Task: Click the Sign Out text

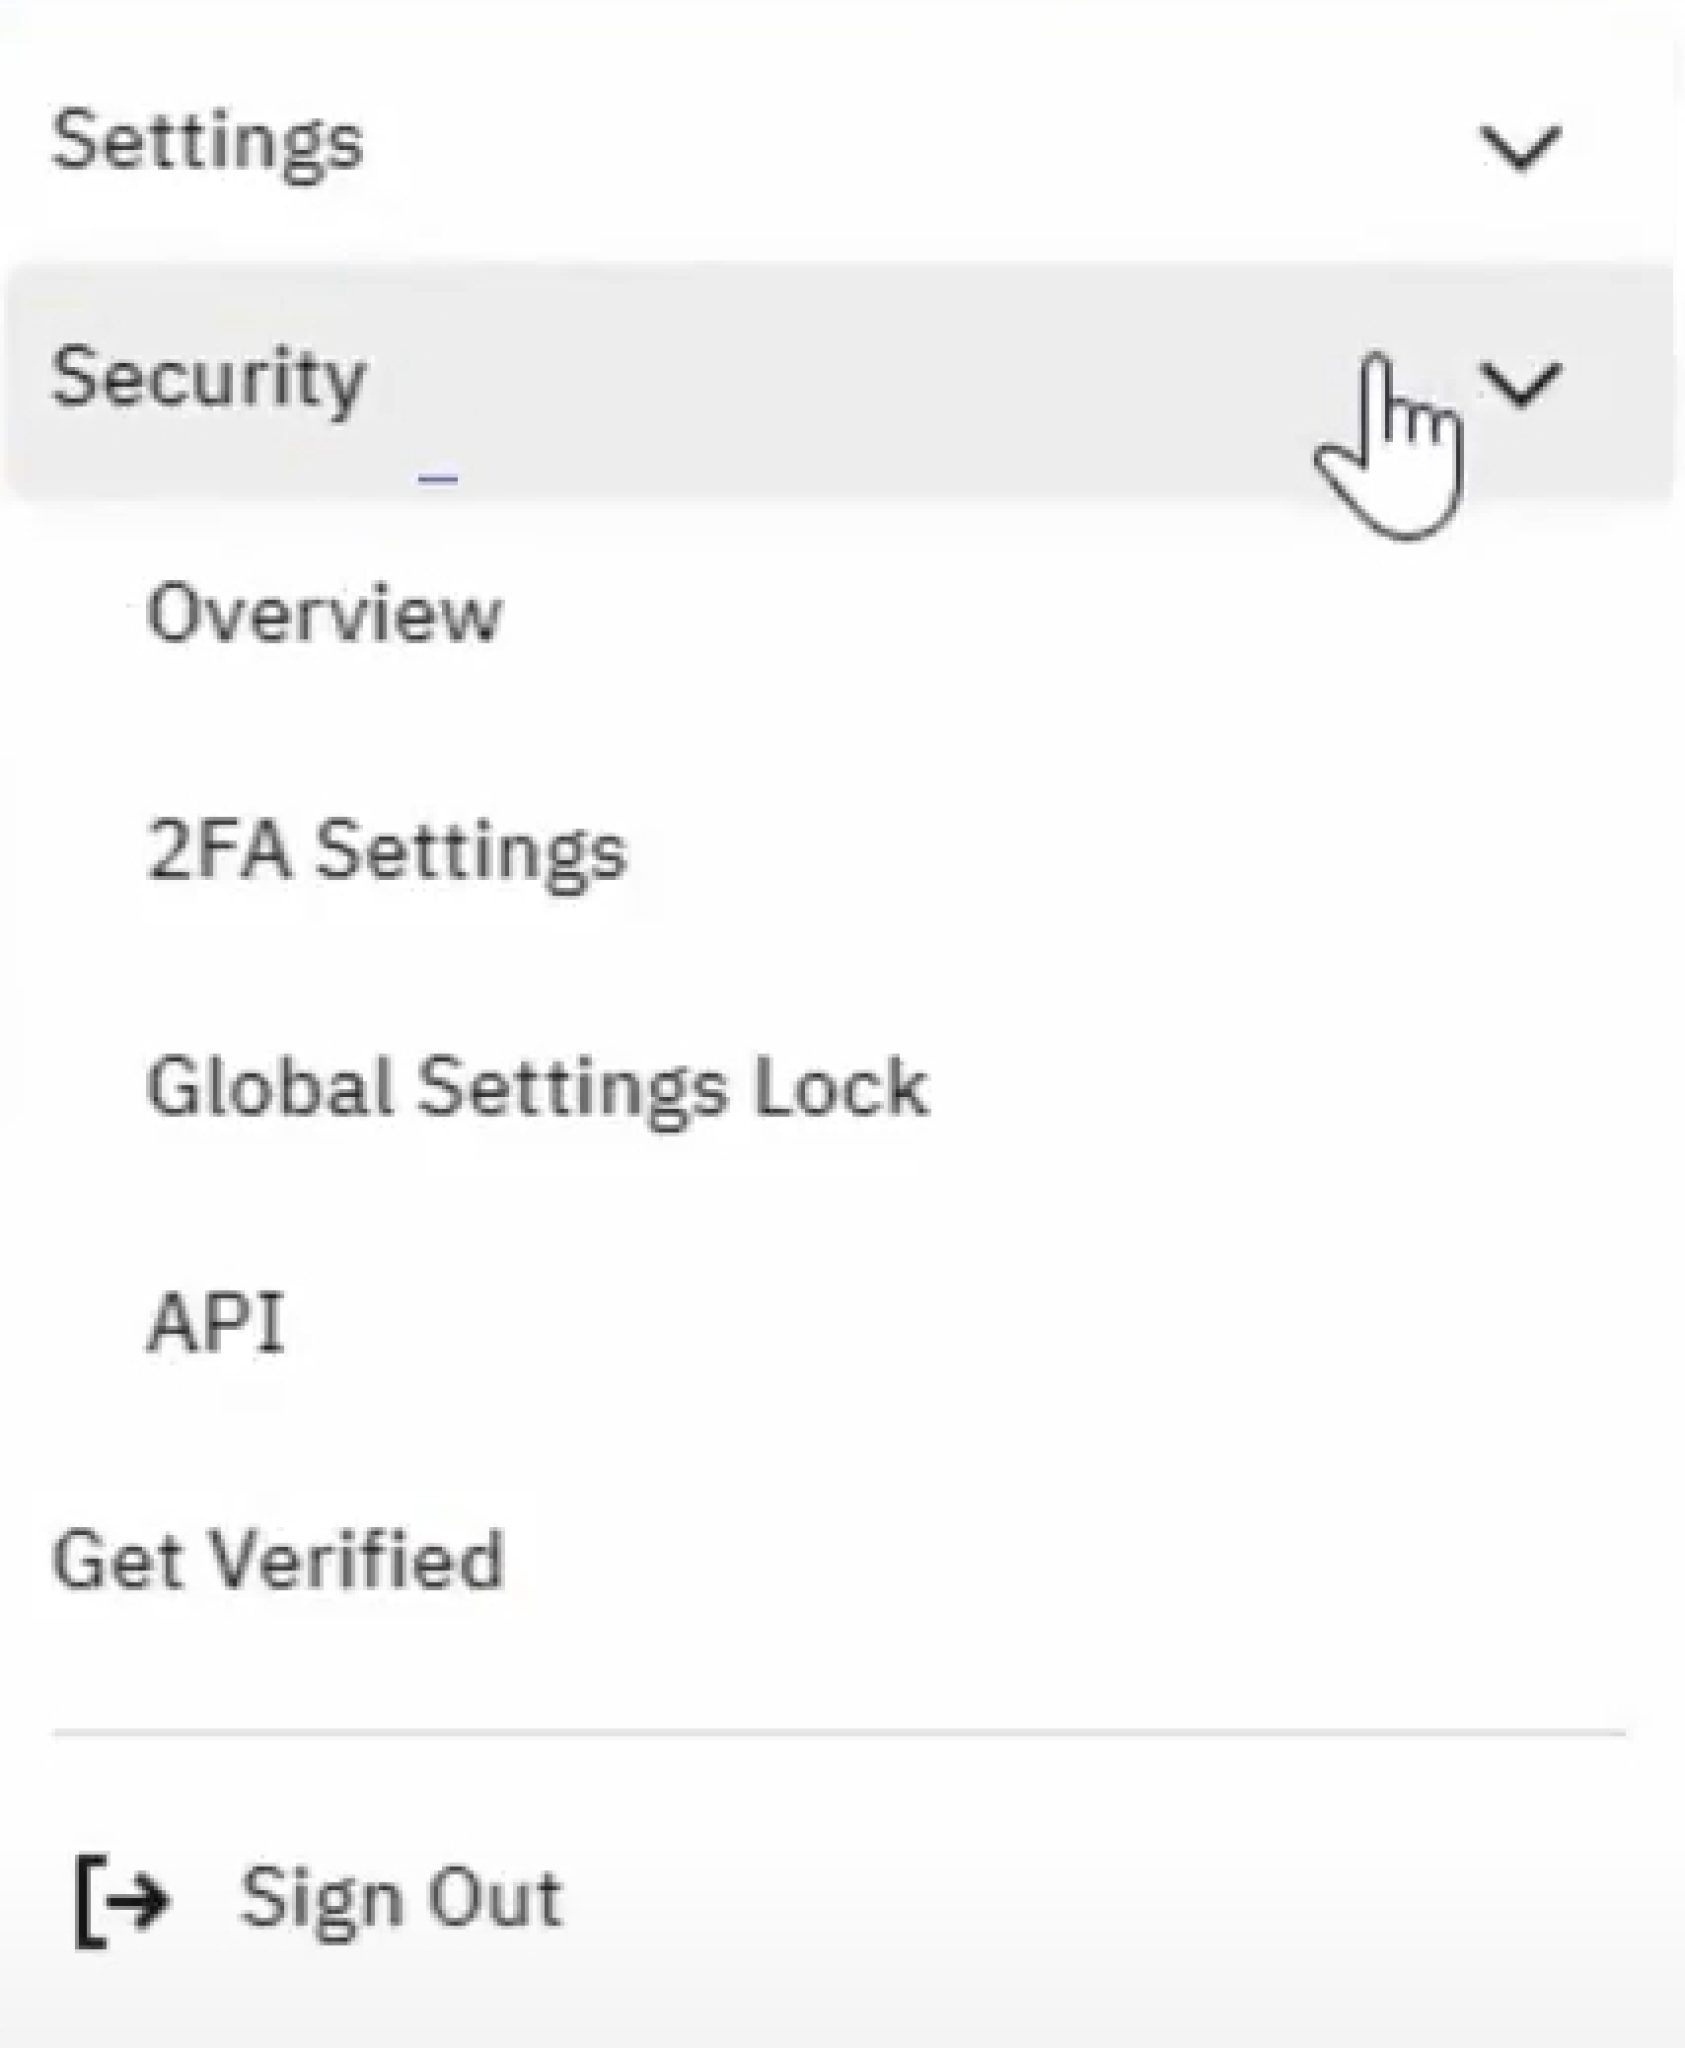Action: tap(400, 1897)
